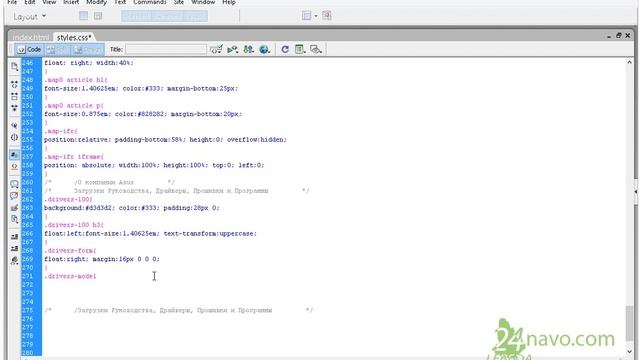This screenshot has width=640, height=360.
Task: Switch to Split view button
Action: point(57,49)
